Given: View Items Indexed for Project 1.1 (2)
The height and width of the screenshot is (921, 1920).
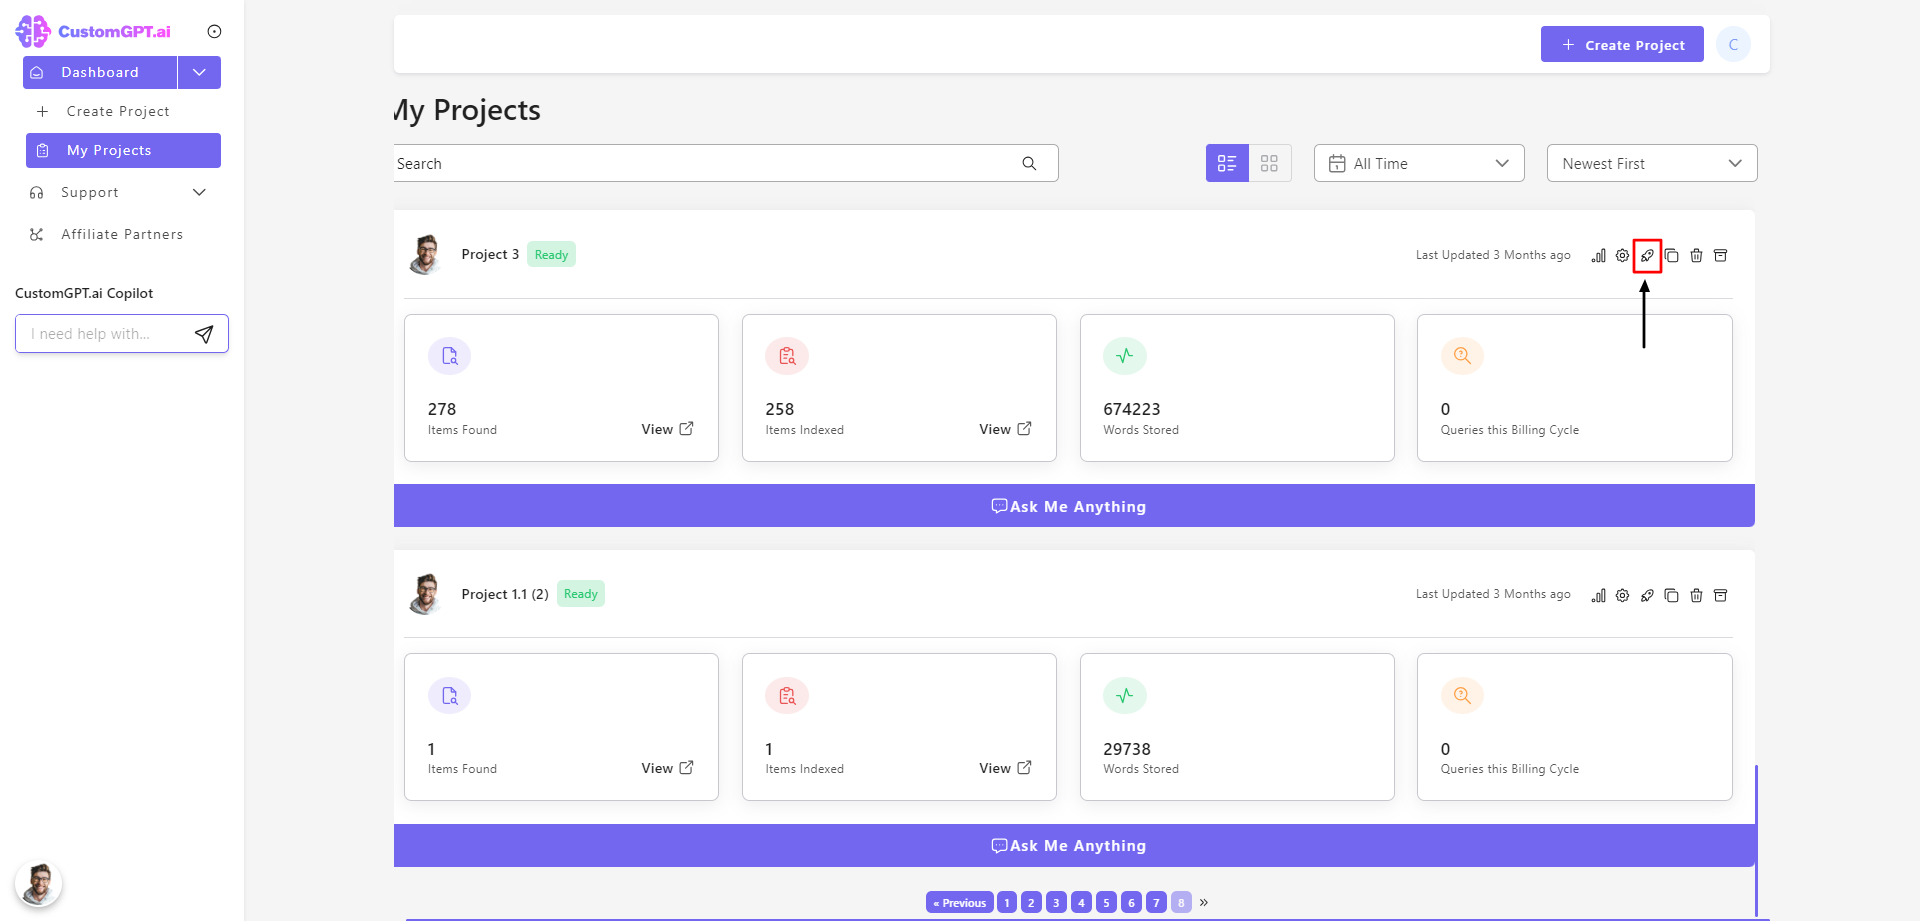Looking at the screenshot, I should (1005, 768).
